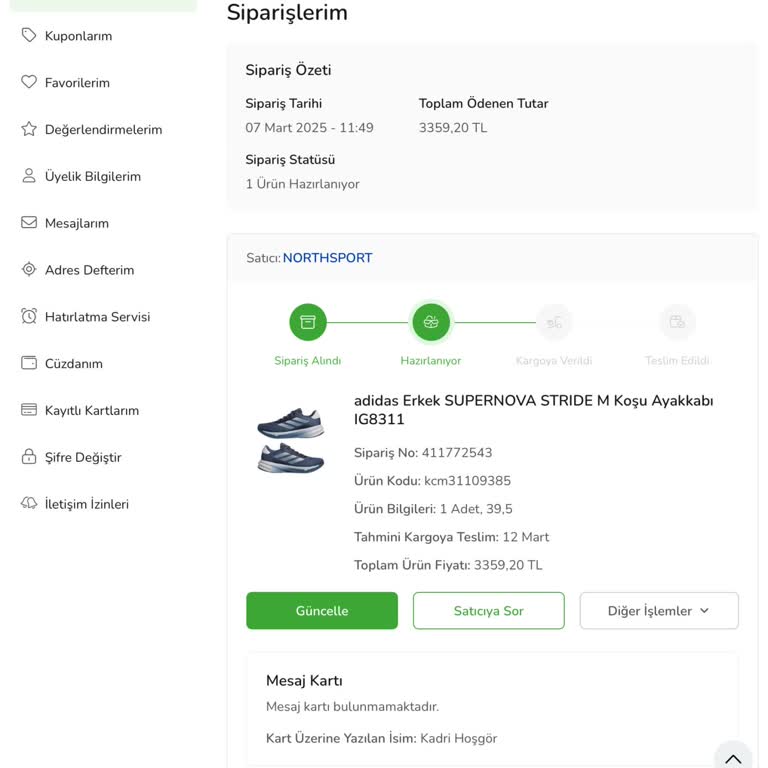Click the Şifre Değiştir lock icon
Viewport: 768px width, 768px height.
29,457
